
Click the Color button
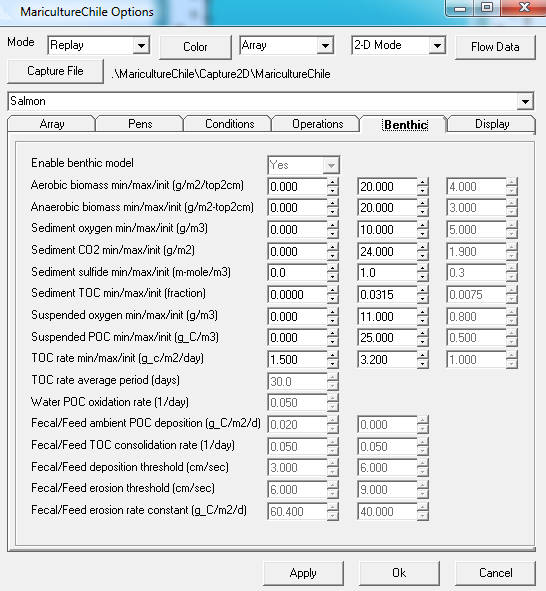tap(195, 47)
